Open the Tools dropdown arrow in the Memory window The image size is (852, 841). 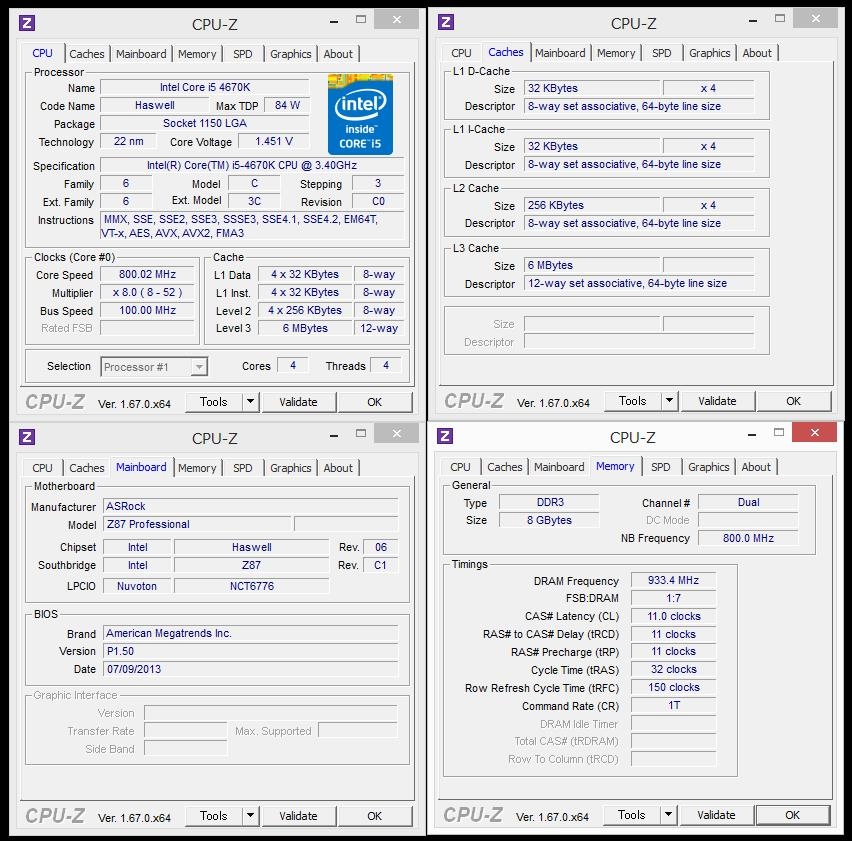668,815
